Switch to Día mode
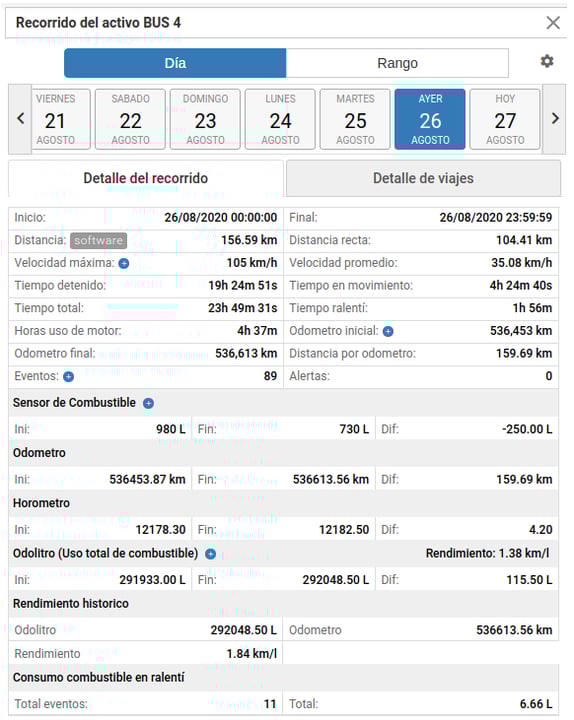 point(175,63)
